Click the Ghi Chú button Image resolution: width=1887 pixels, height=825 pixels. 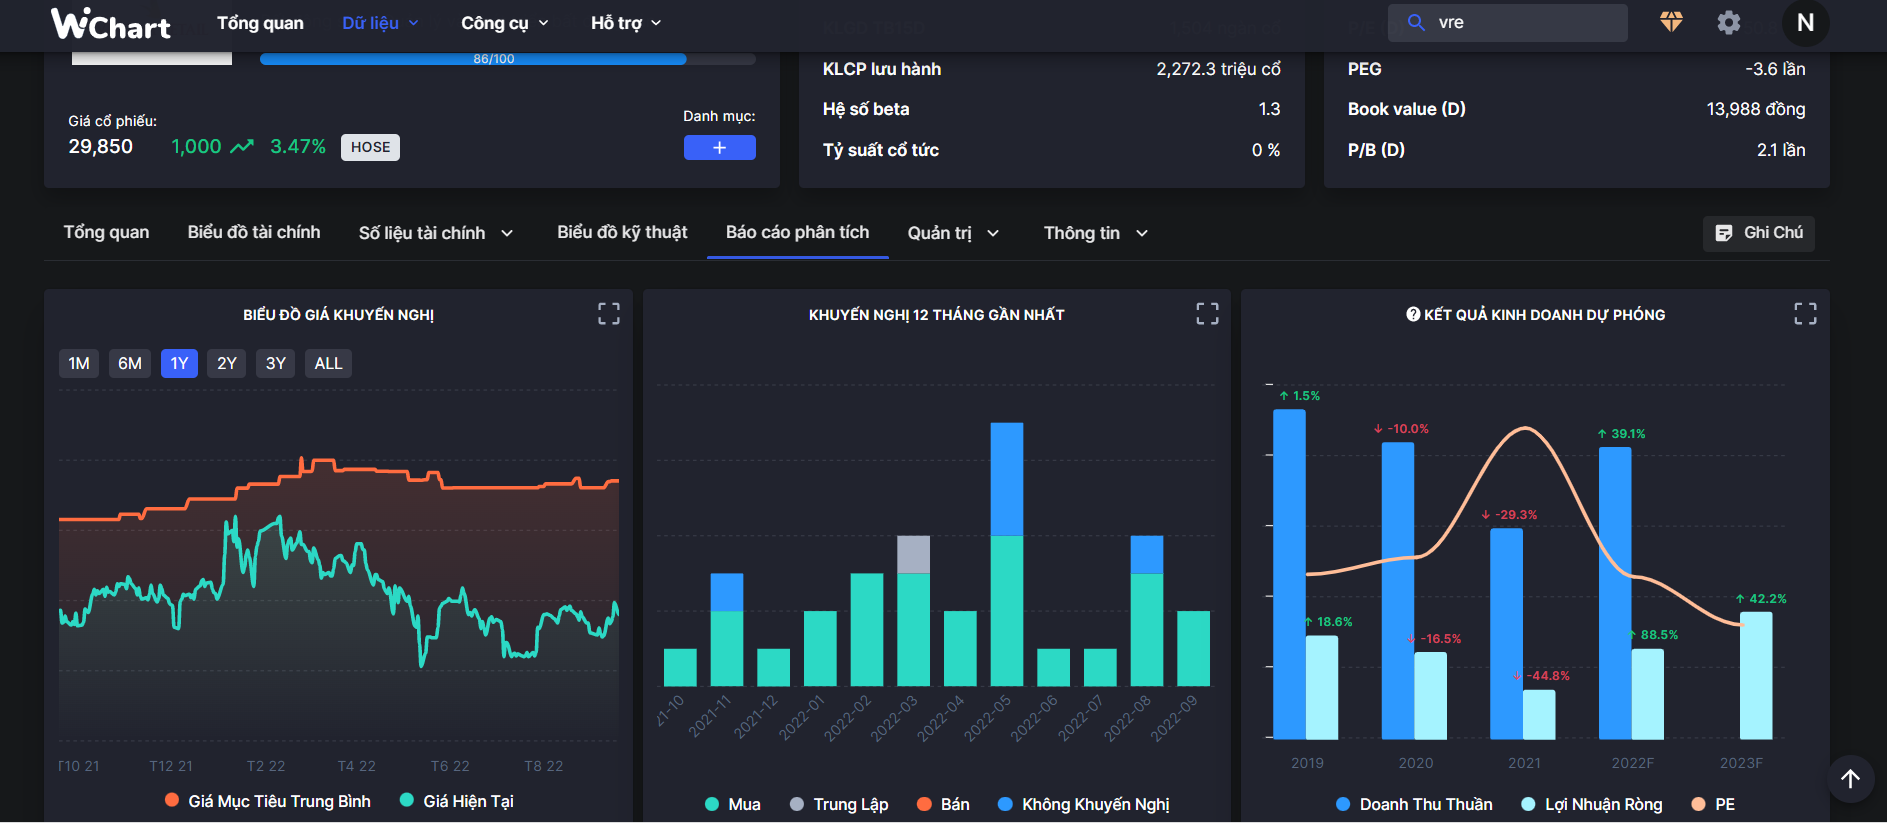coord(1758,233)
